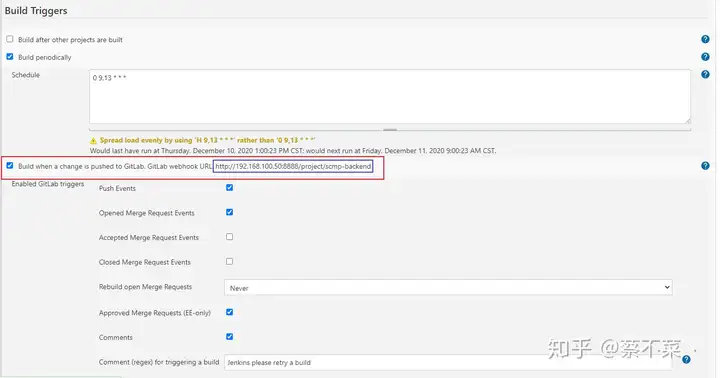Open help icon for Build periodically

pyautogui.click(x=705, y=57)
